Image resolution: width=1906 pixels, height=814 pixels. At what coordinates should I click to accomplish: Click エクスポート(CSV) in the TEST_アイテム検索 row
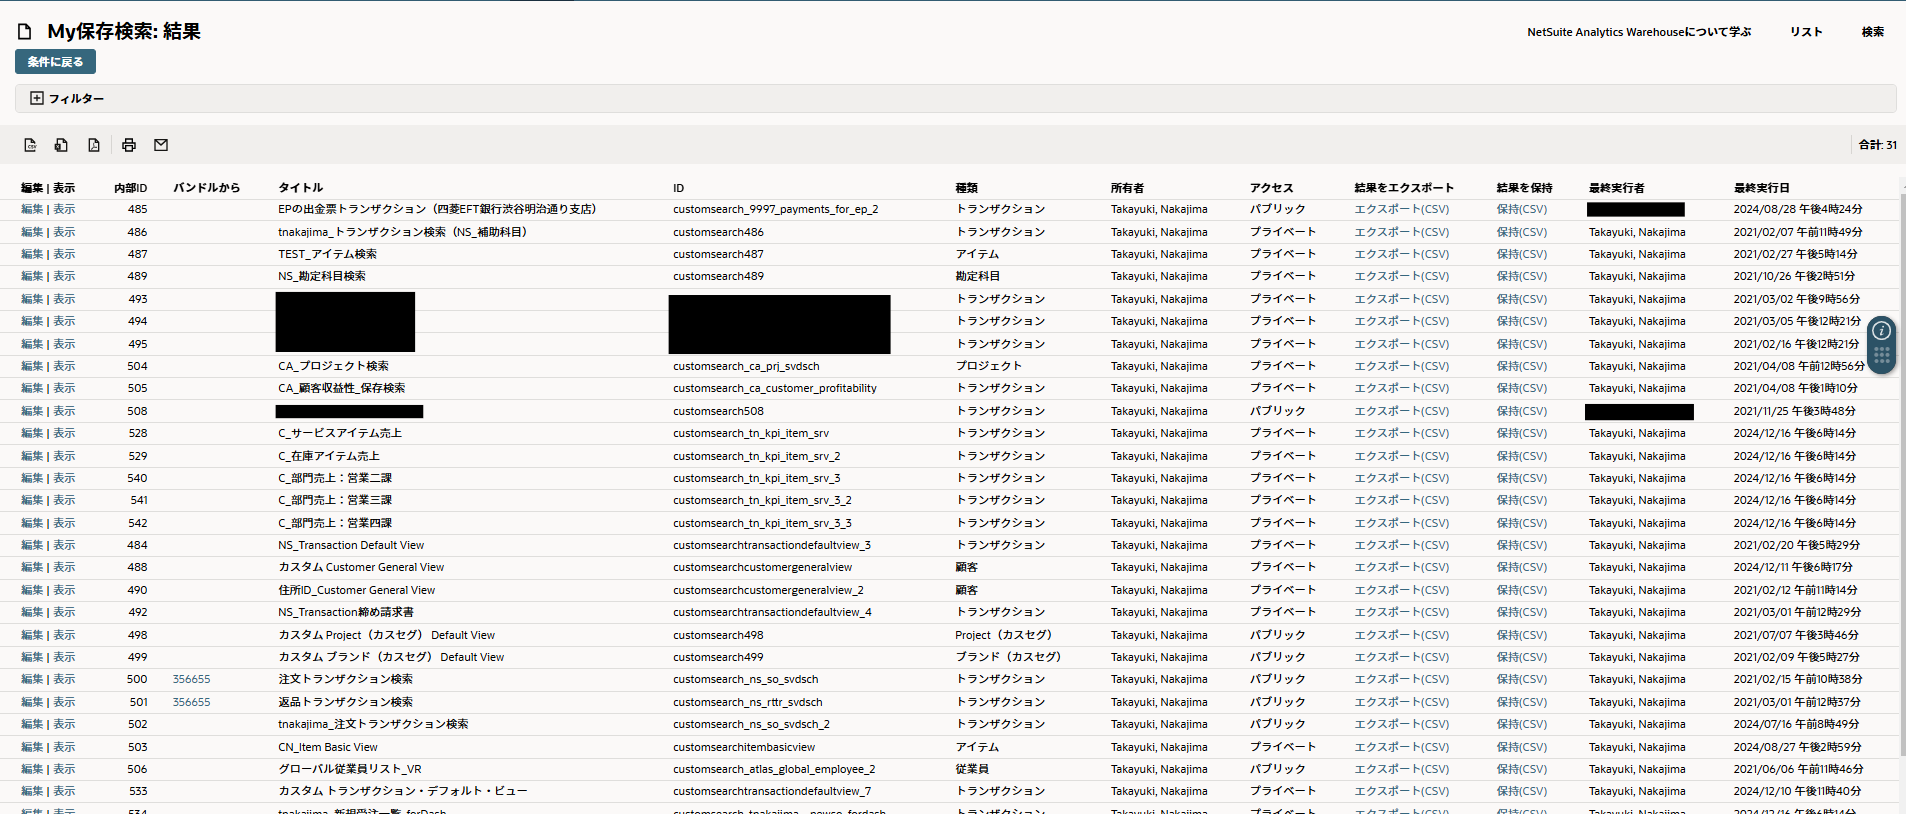click(x=1402, y=254)
